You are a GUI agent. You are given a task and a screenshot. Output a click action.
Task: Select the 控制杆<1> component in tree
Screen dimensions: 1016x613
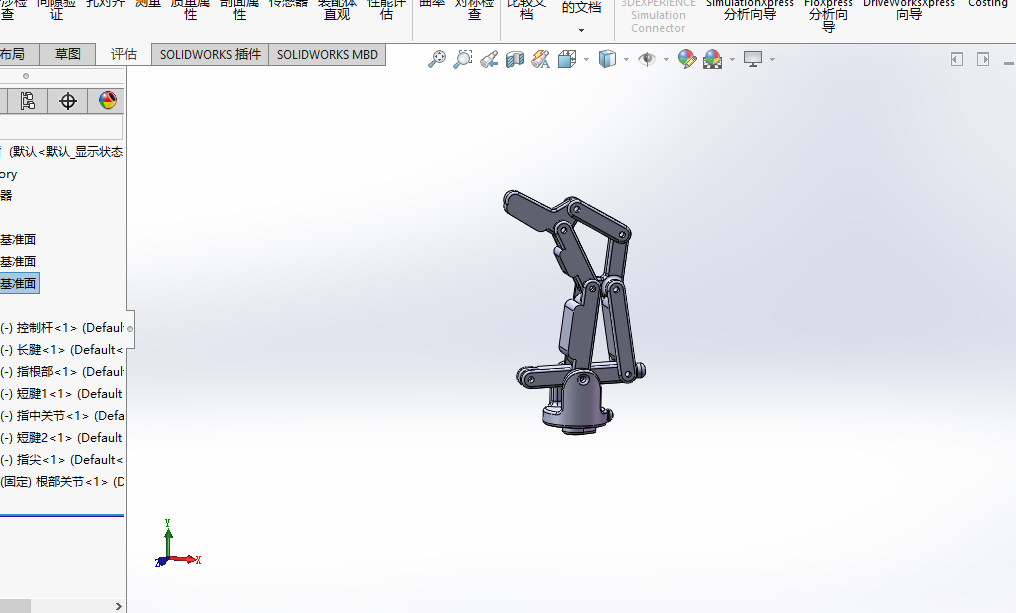click(62, 328)
